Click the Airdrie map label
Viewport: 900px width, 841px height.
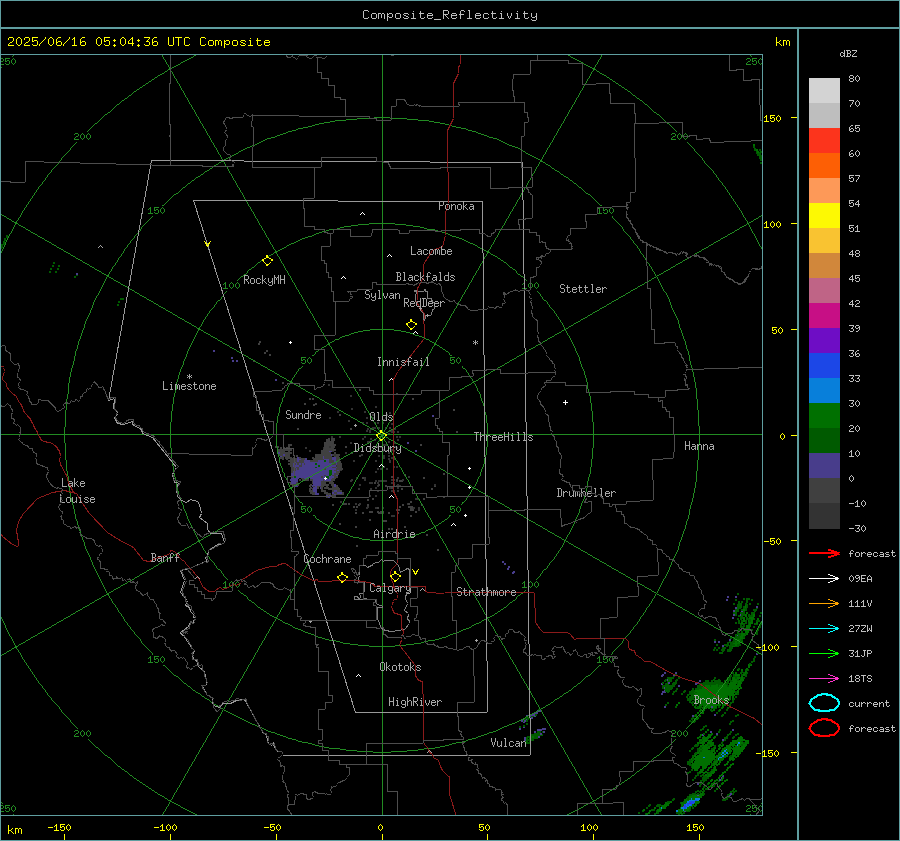click(394, 534)
